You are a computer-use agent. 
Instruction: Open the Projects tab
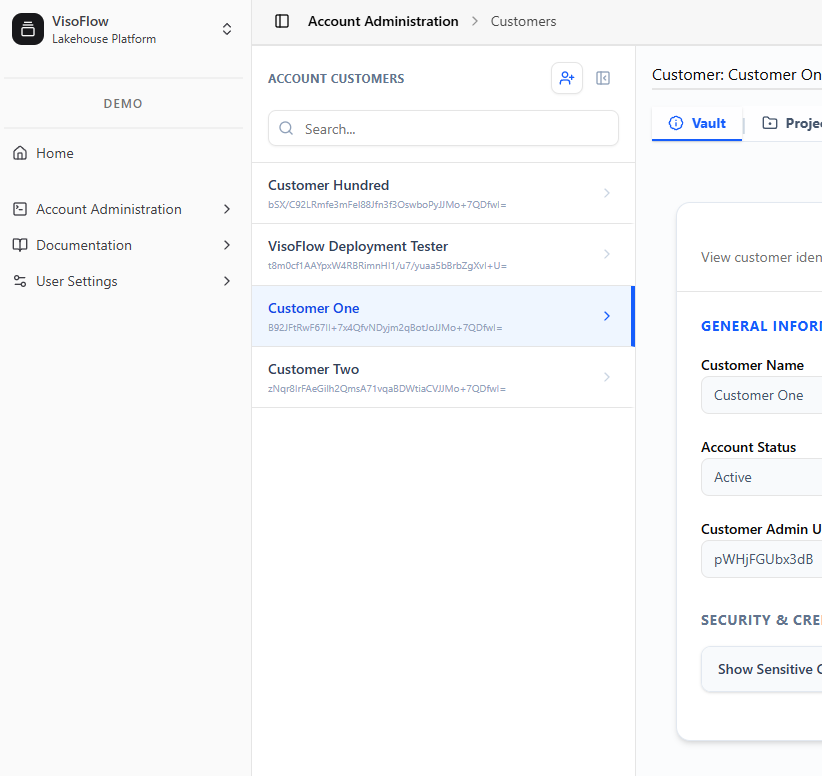(791, 123)
